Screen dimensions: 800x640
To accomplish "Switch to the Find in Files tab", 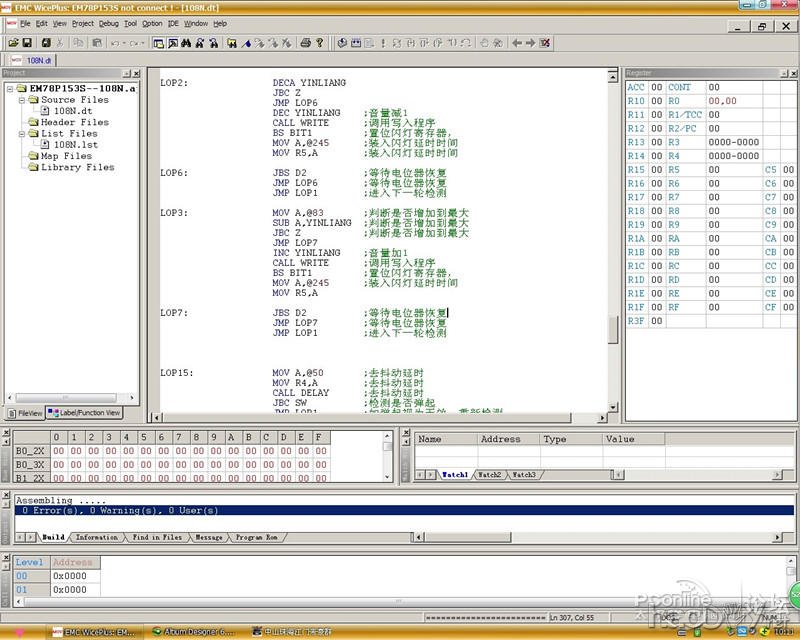I will pos(158,537).
